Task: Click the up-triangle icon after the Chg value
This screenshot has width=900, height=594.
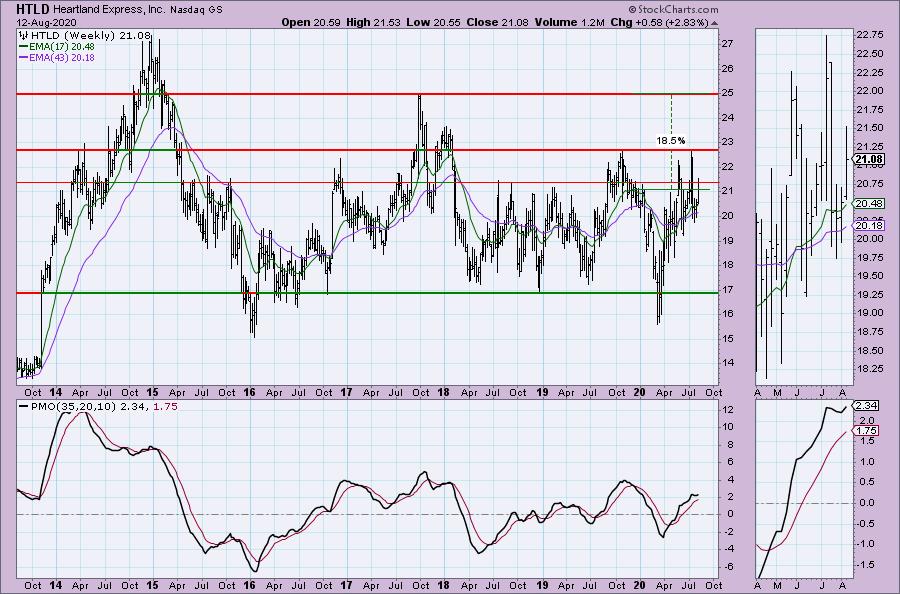Action: click(714, 24)
